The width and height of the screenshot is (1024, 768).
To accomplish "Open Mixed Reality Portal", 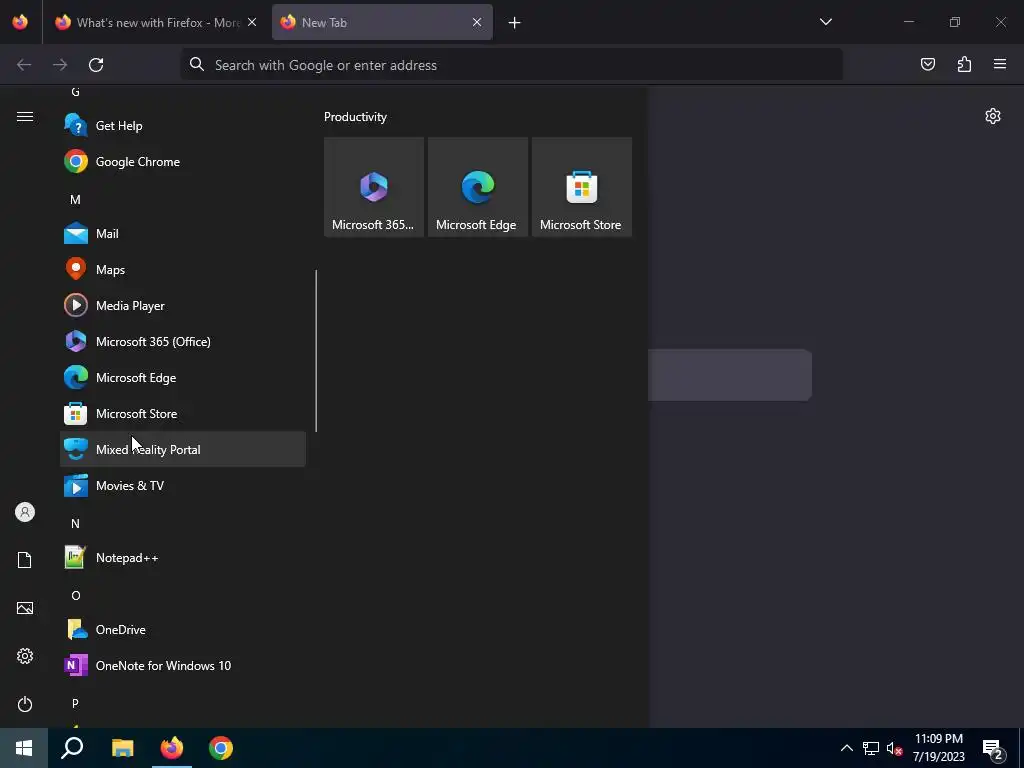I will point(183,449).
